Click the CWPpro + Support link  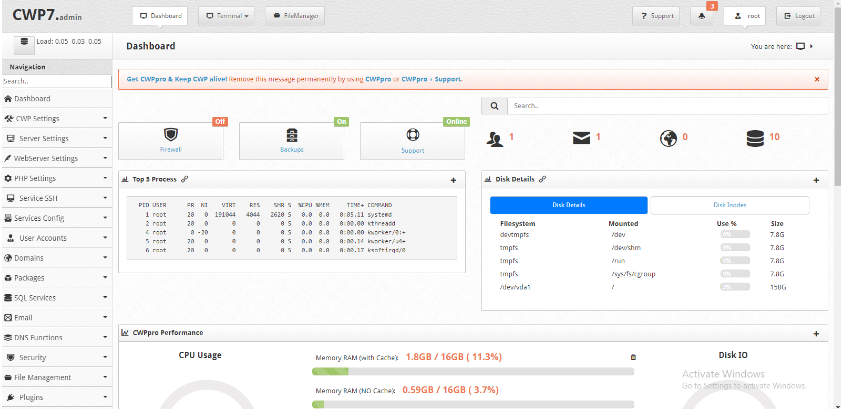tap(432, 79)
